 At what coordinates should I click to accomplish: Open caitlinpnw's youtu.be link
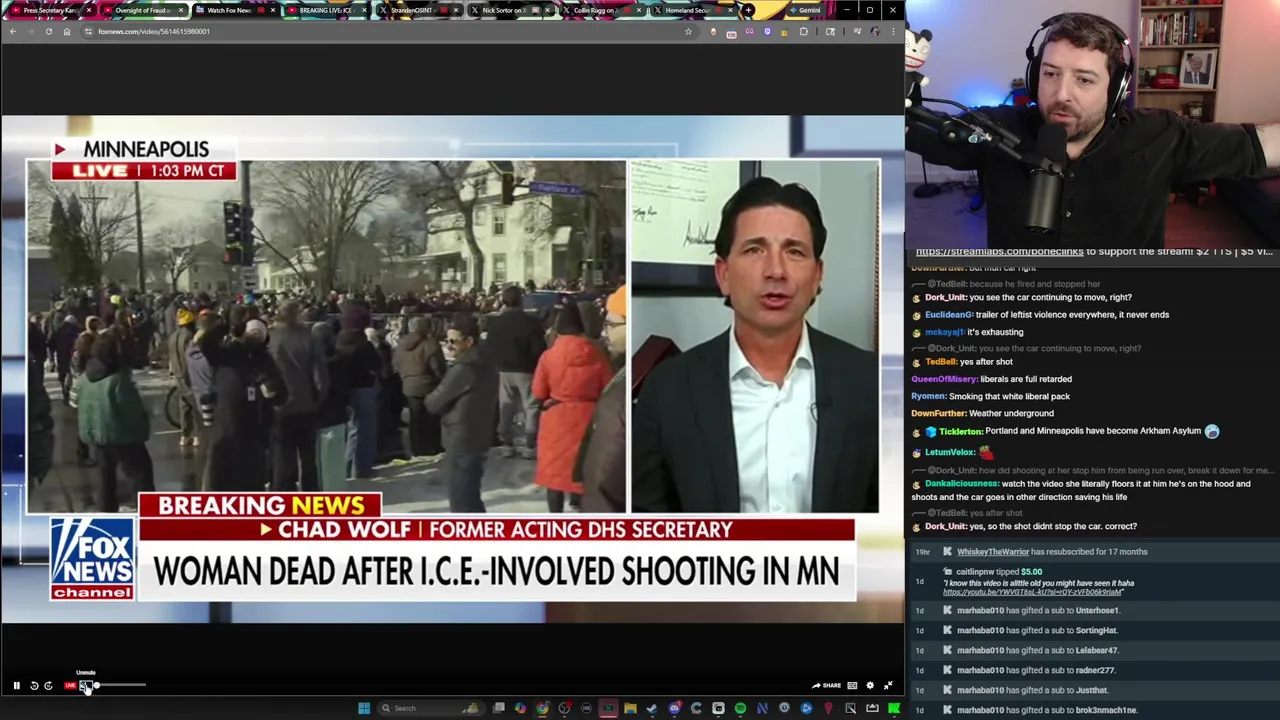click(x=1033, y=592)
